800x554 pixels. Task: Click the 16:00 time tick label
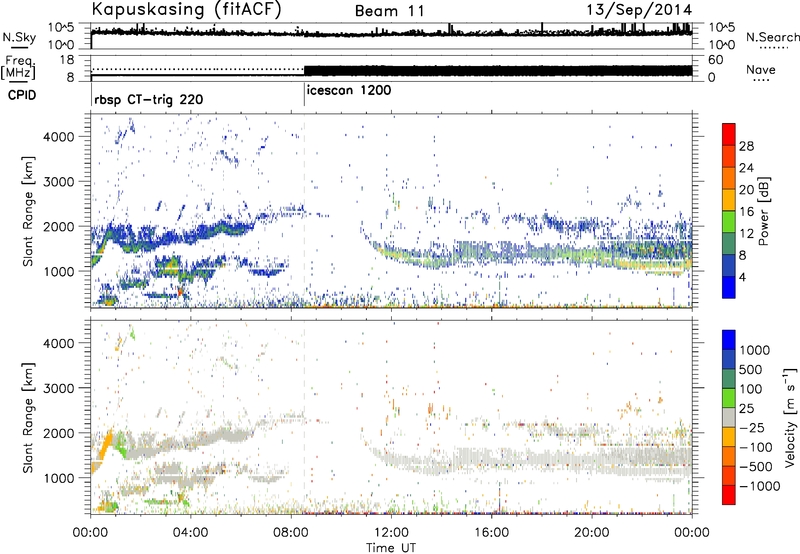tap(491, 533)
